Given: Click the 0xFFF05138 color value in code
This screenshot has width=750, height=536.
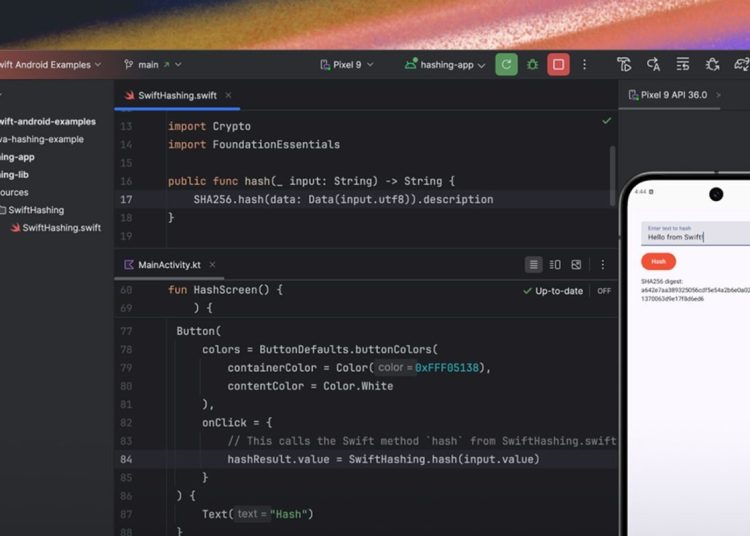Looking at the screenshot, I should 449,368.
